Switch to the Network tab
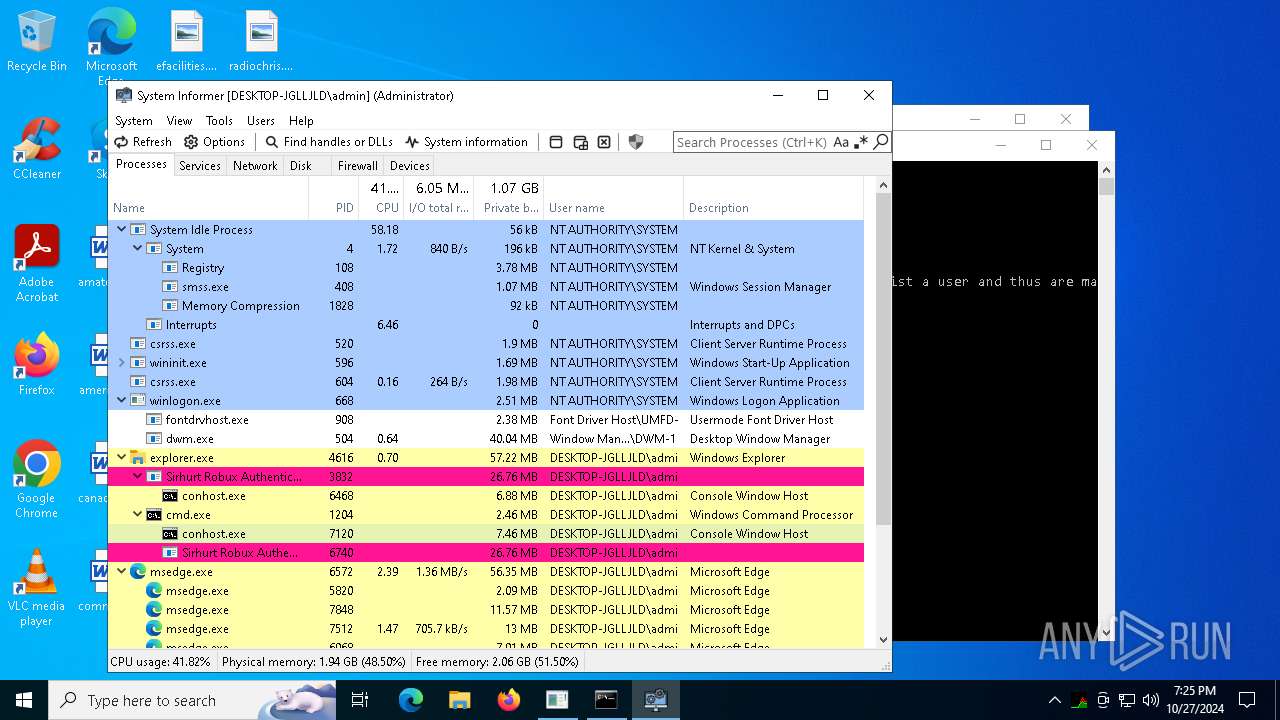The width and height of the screenshot is (1280, 720). (x=255, y=166)
